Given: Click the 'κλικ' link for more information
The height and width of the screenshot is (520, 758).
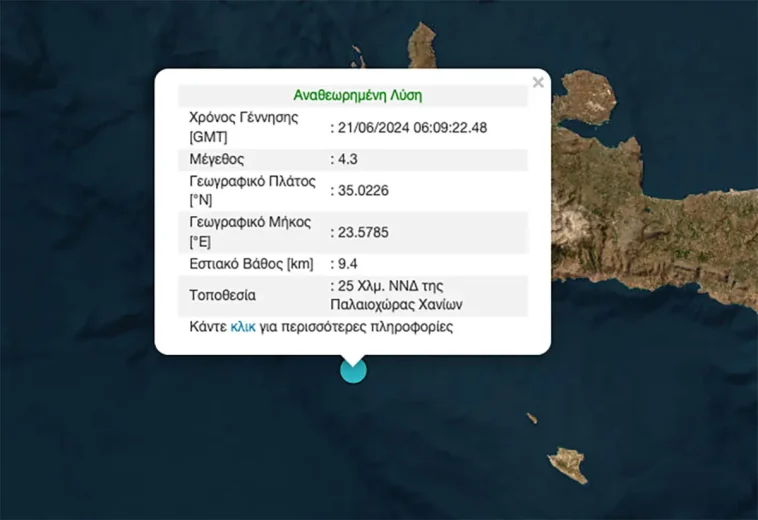Looking at the screenshot, I should click(244, 327).
